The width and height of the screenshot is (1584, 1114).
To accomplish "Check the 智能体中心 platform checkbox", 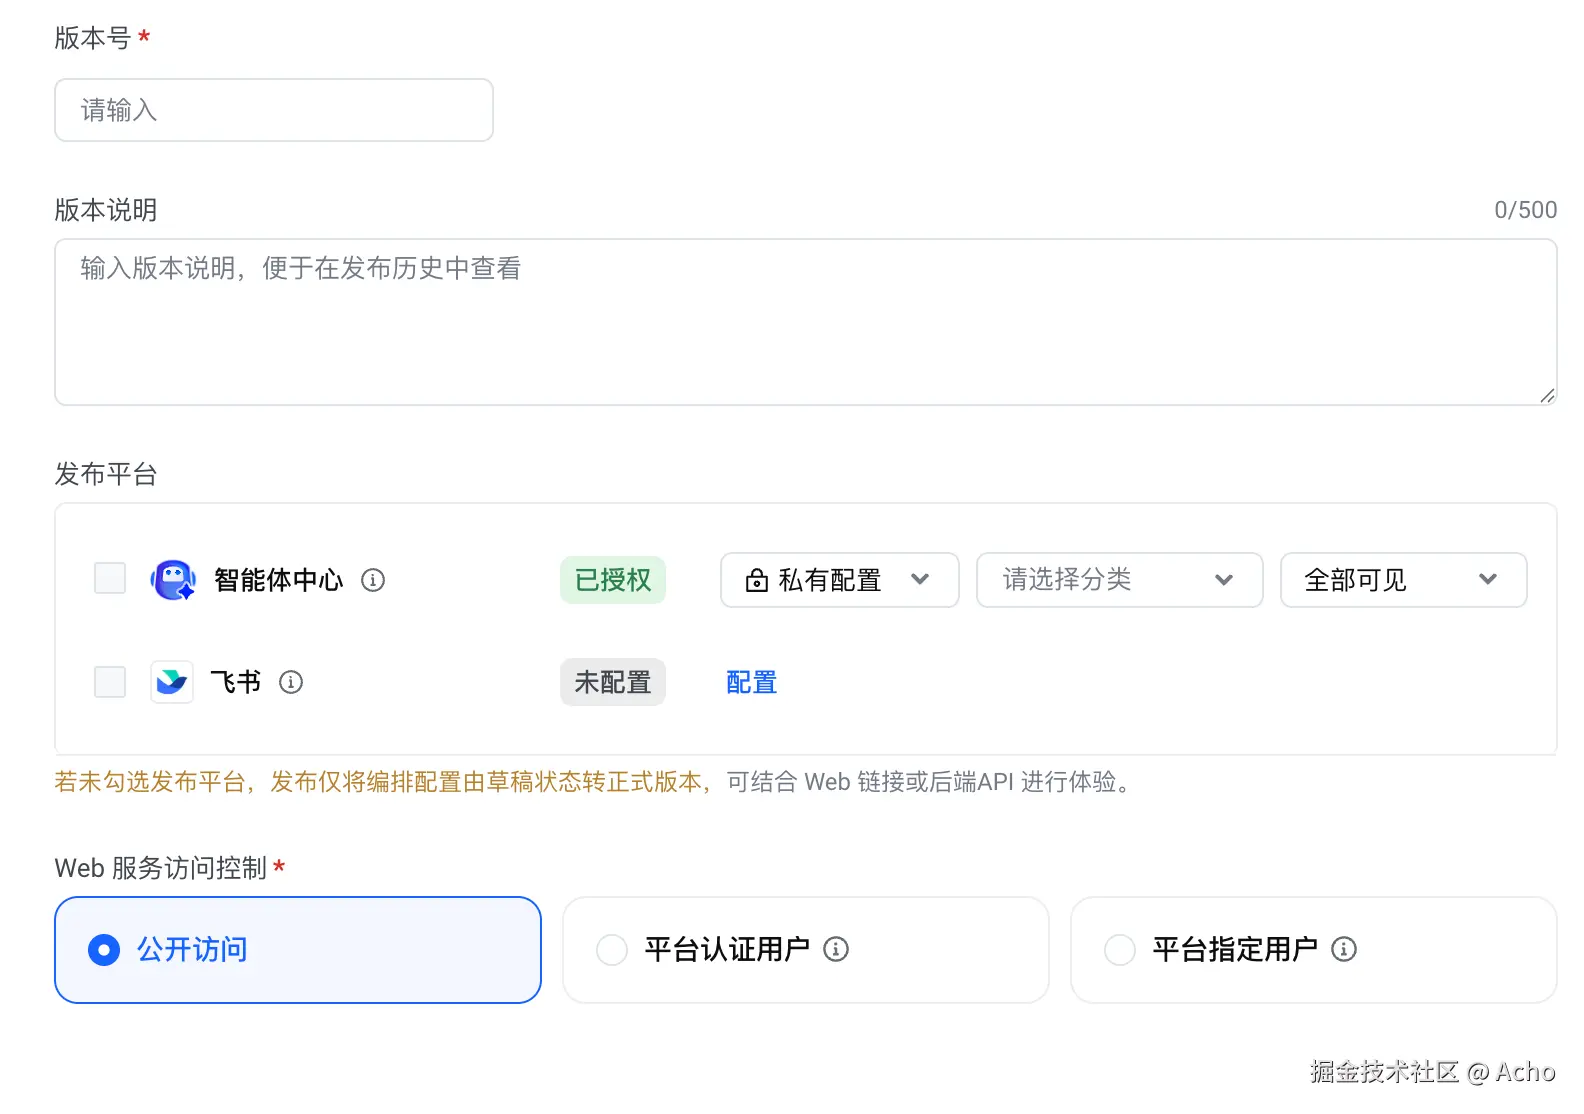I will [110, 578].
